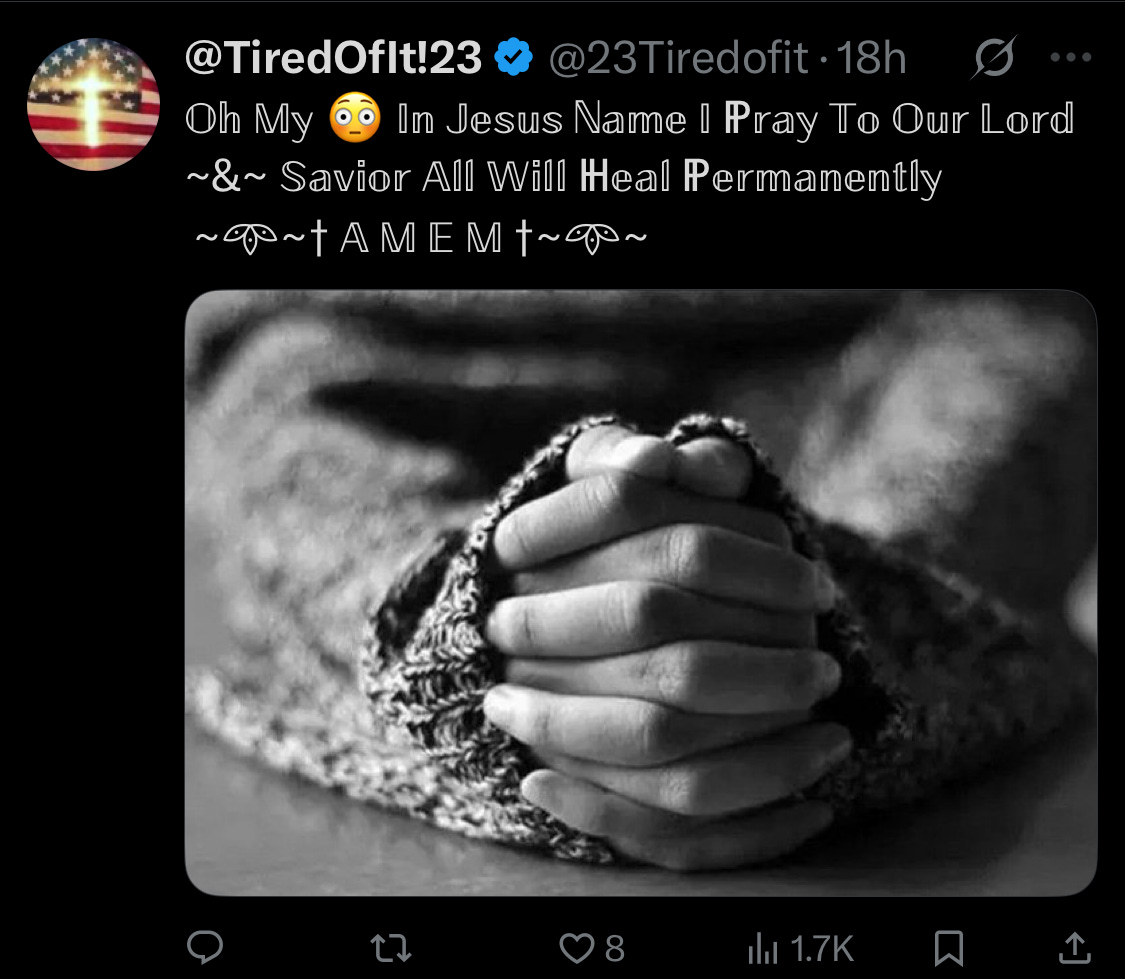Open the 18h timestamp permalink
This screenshot has height=979, width=1125.
click(x=871, y=57)
